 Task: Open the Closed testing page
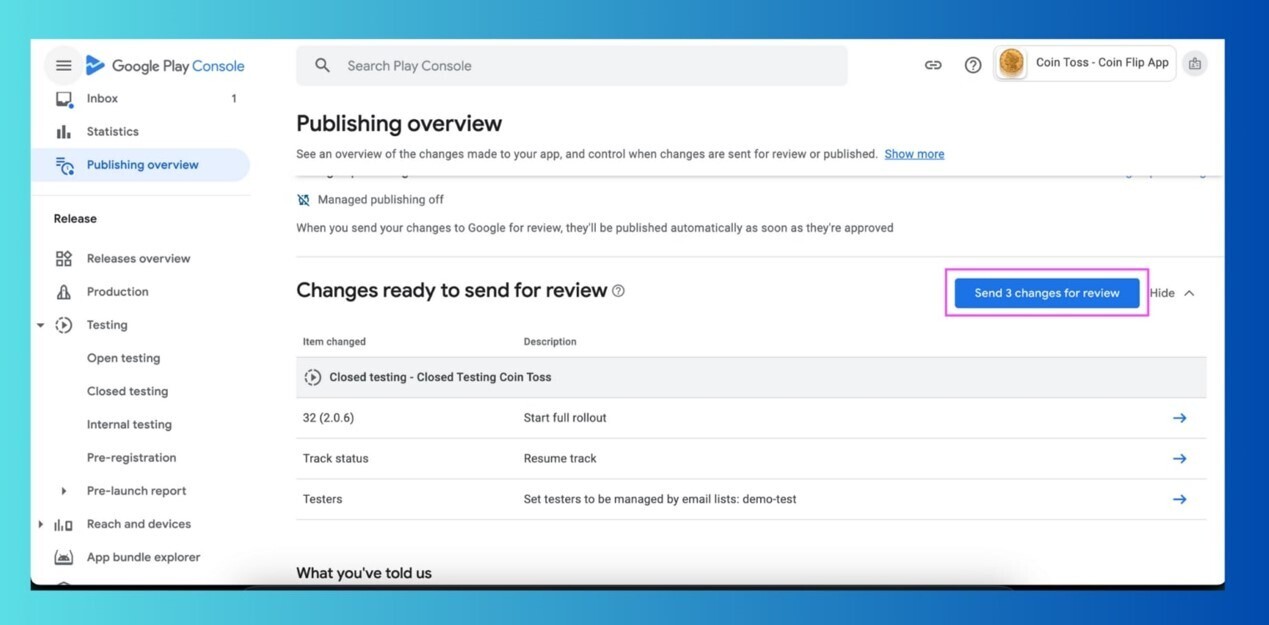pos(127,391)
